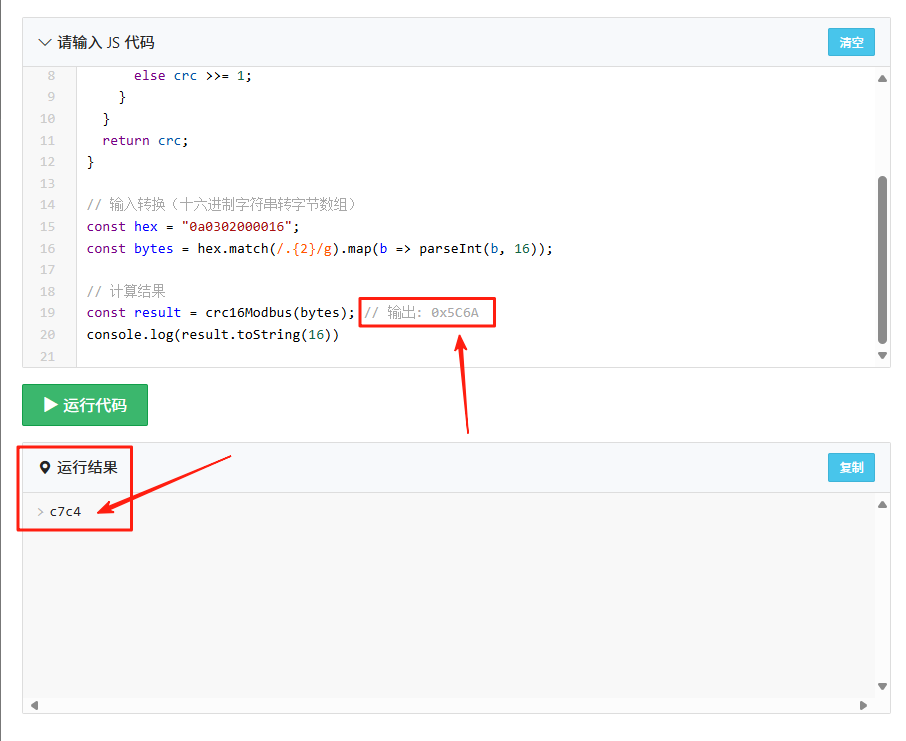906x741 pixels.
Task: Click the 清空 clear button
Action: pos(851,42)
